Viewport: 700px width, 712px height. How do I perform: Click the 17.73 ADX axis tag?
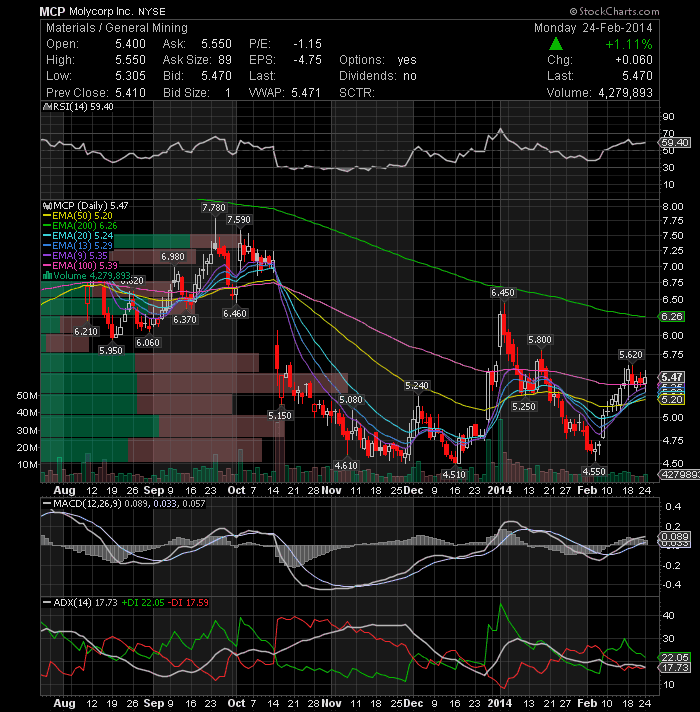click(675, 668)
